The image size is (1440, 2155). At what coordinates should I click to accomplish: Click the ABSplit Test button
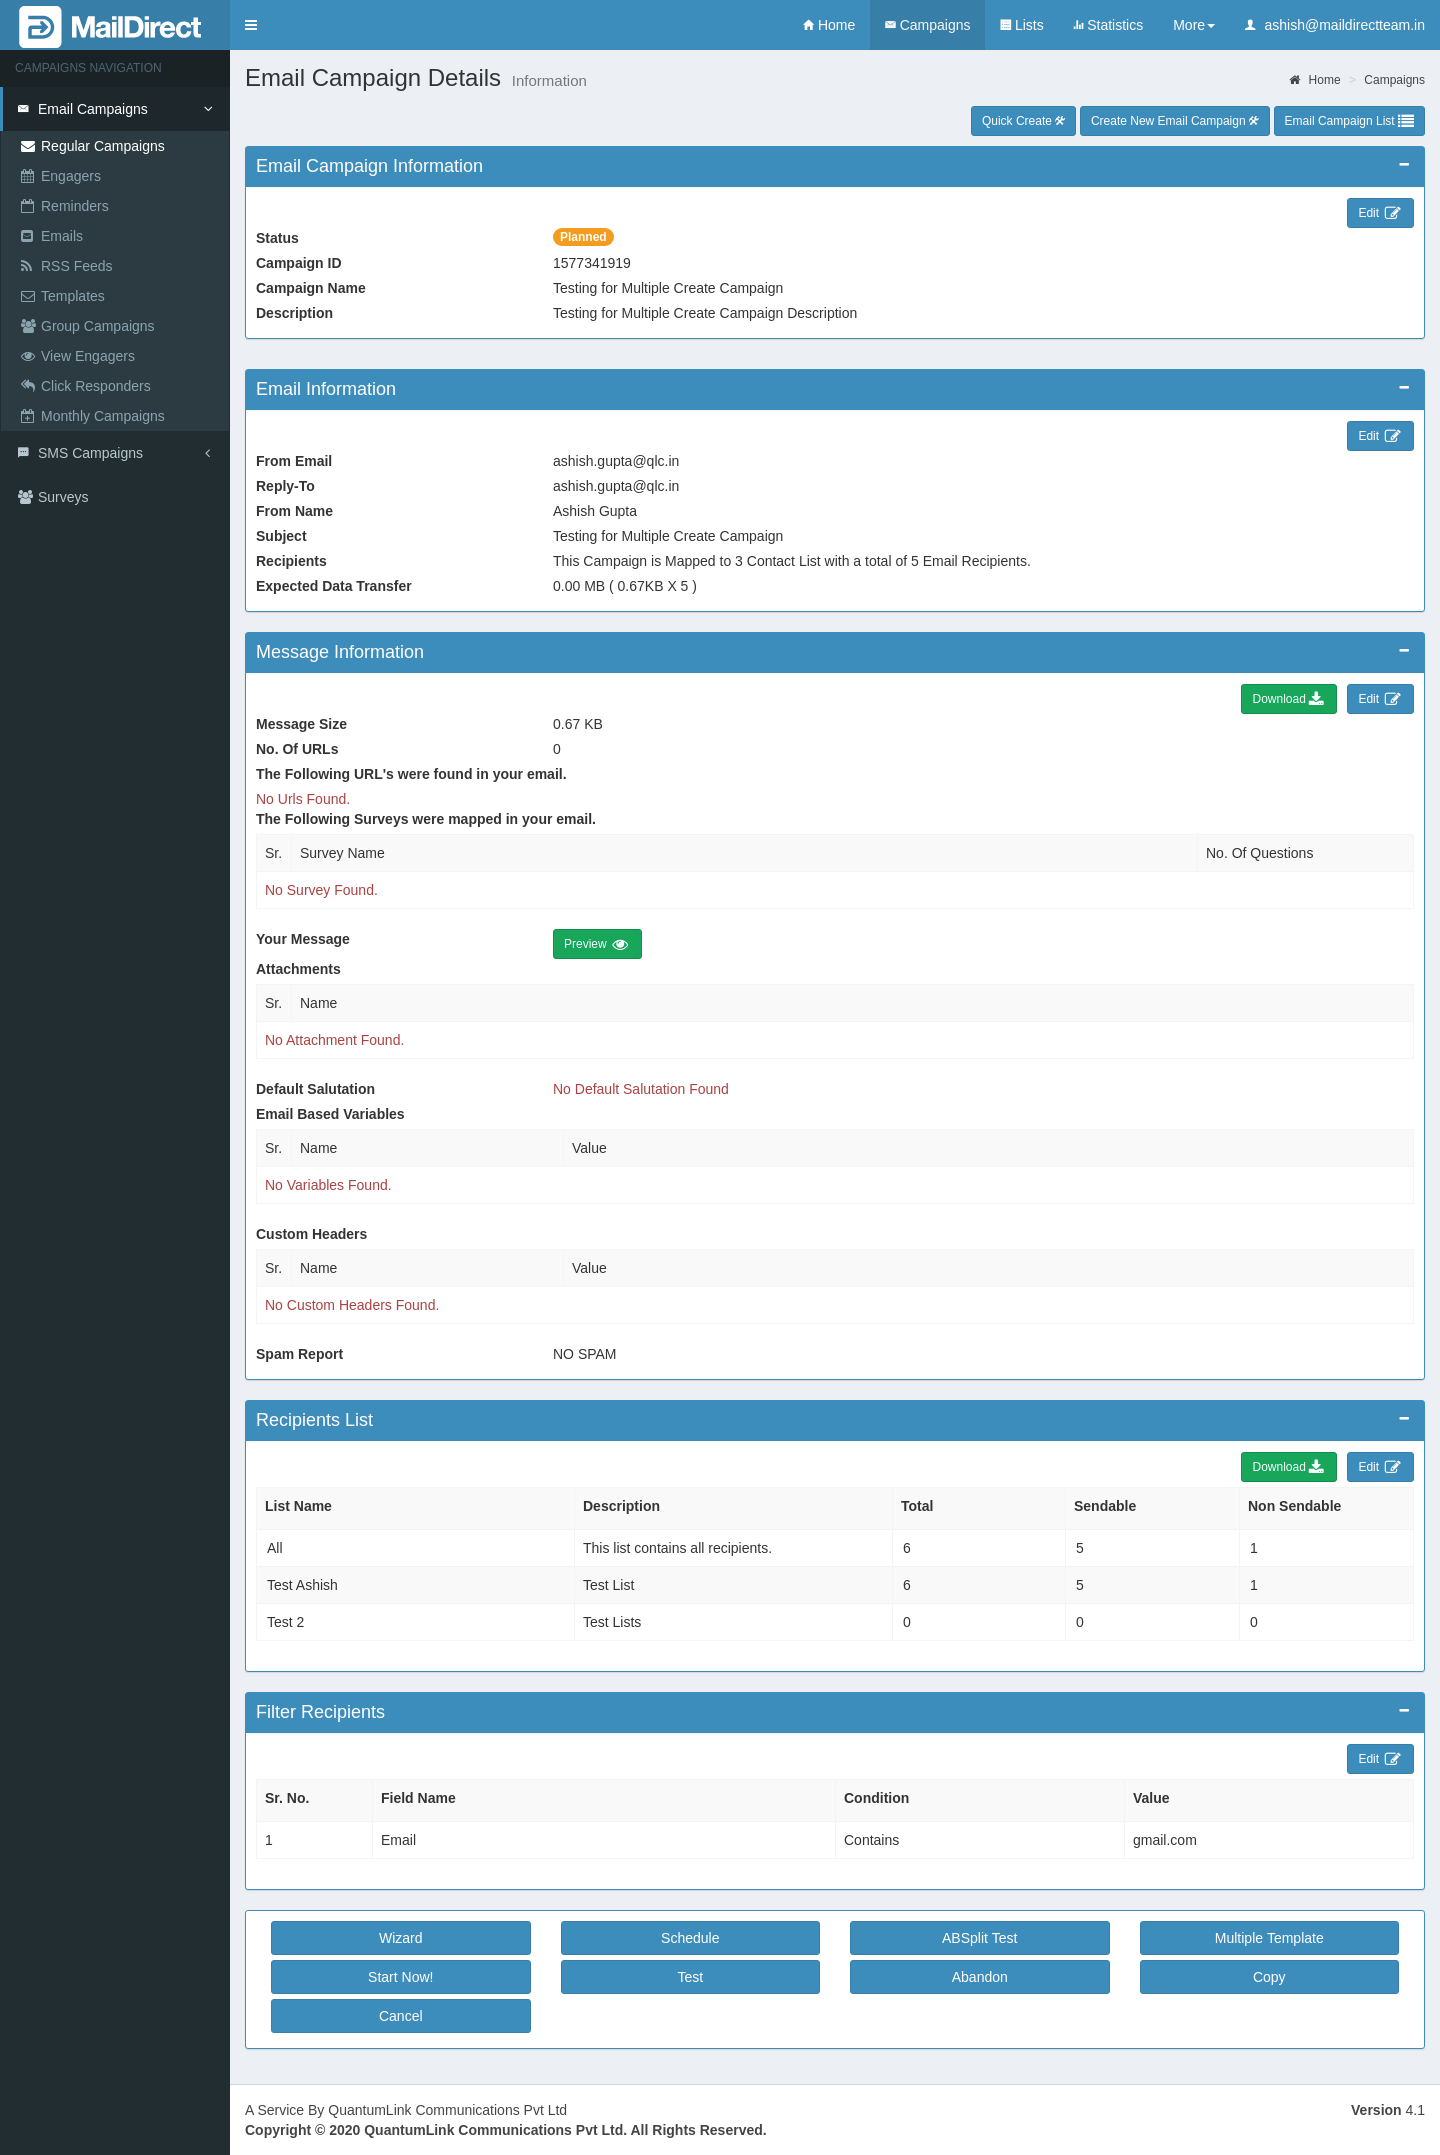tap(979, 1938)
